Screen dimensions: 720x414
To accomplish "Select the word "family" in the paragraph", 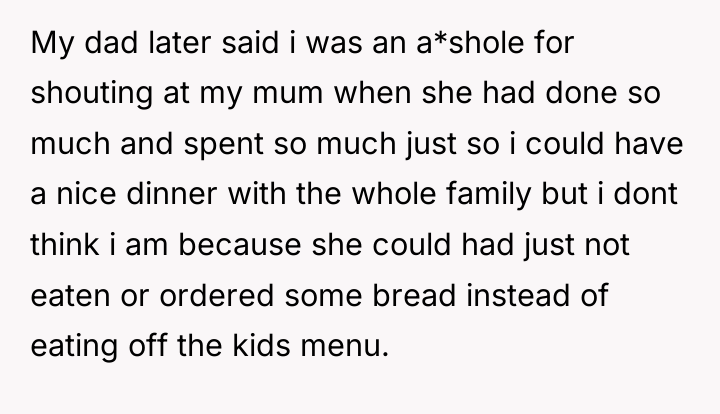I will coord(489,194).
